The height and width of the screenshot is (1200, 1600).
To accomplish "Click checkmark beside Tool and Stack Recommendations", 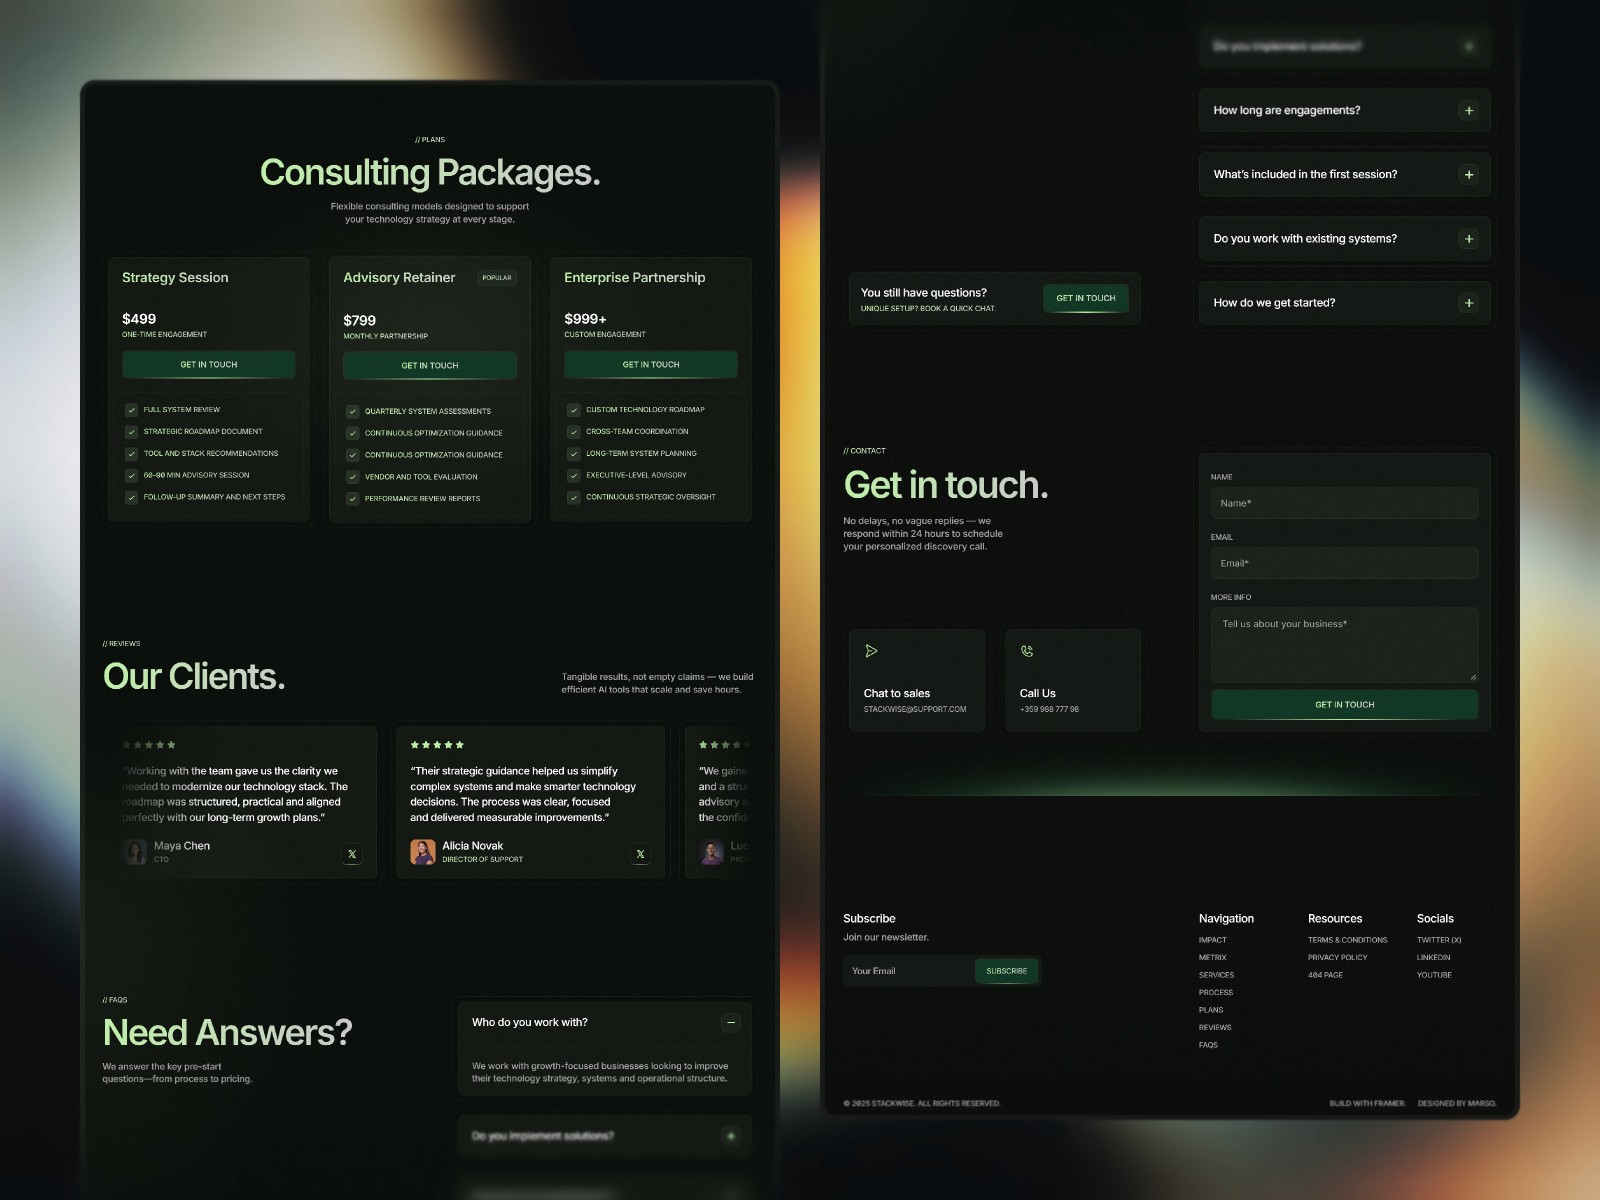I will 131,454.
